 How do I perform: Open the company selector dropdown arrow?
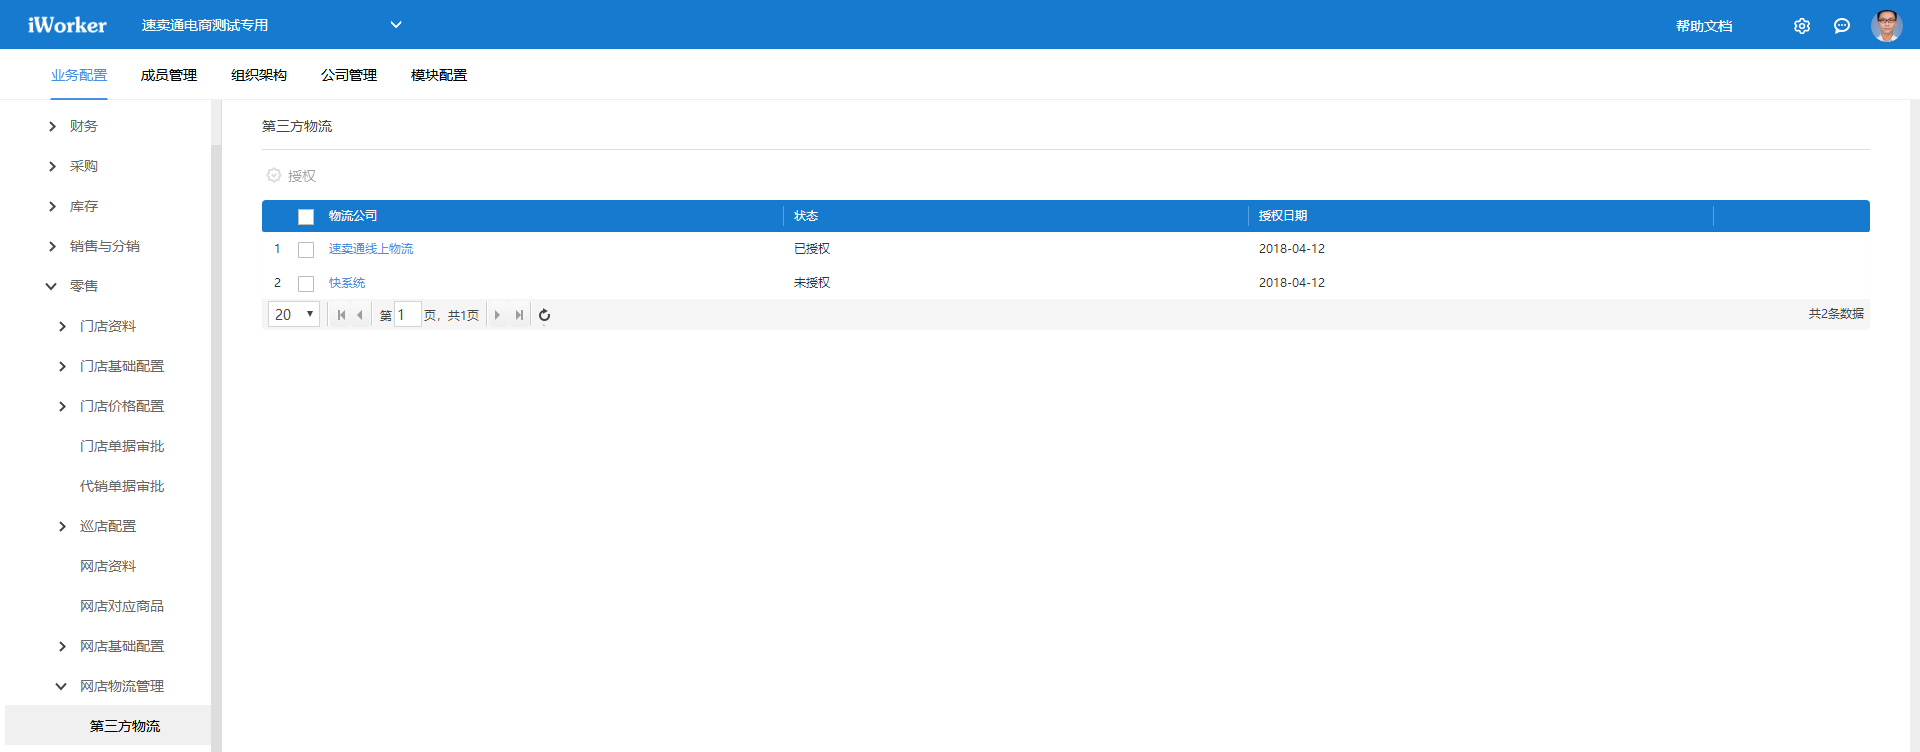[x=396, y=25]
